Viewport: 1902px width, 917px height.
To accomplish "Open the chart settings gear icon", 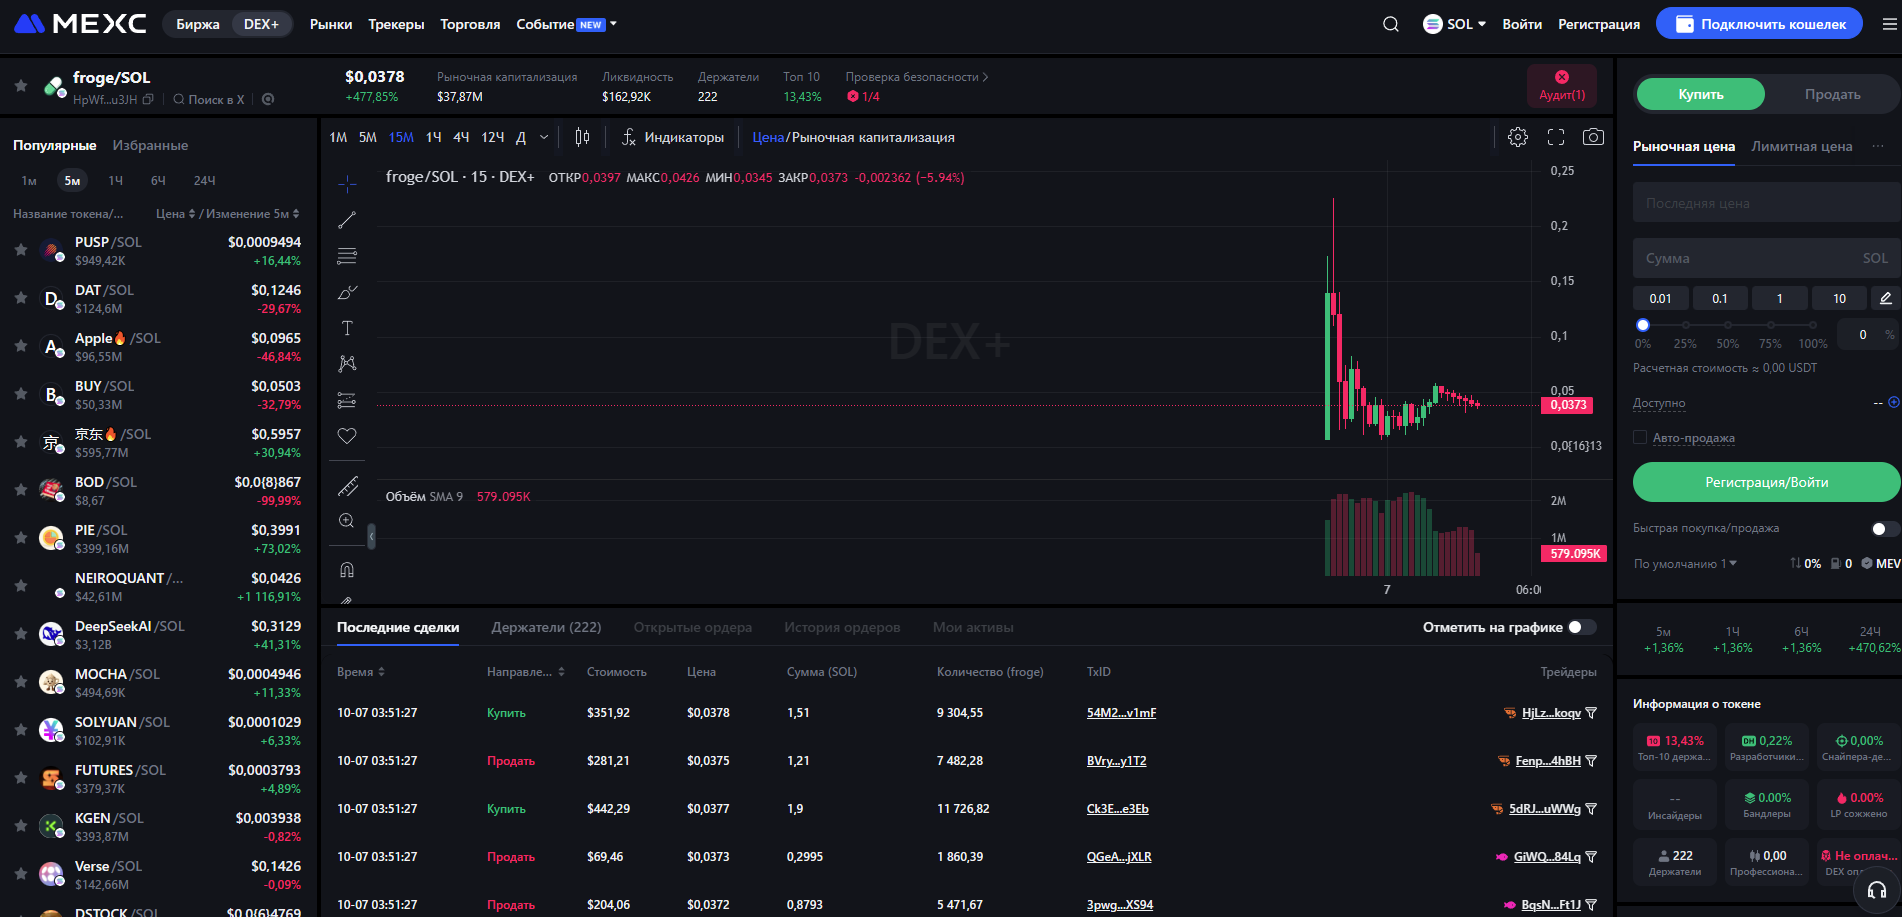I will tap(1517, 138).
